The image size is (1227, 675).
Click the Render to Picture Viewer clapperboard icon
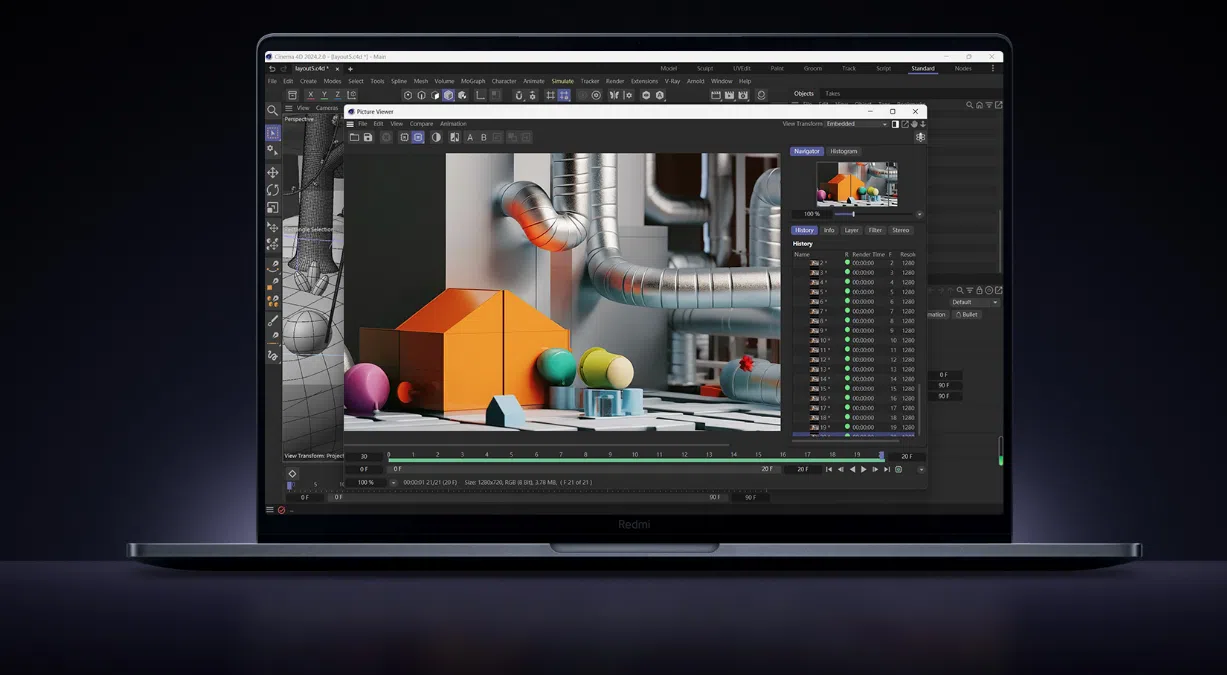coord(730,95)
